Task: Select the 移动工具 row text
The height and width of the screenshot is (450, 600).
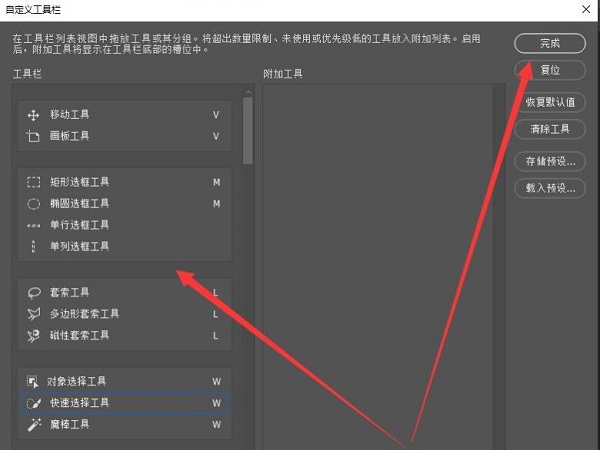Action: point(69,114)
